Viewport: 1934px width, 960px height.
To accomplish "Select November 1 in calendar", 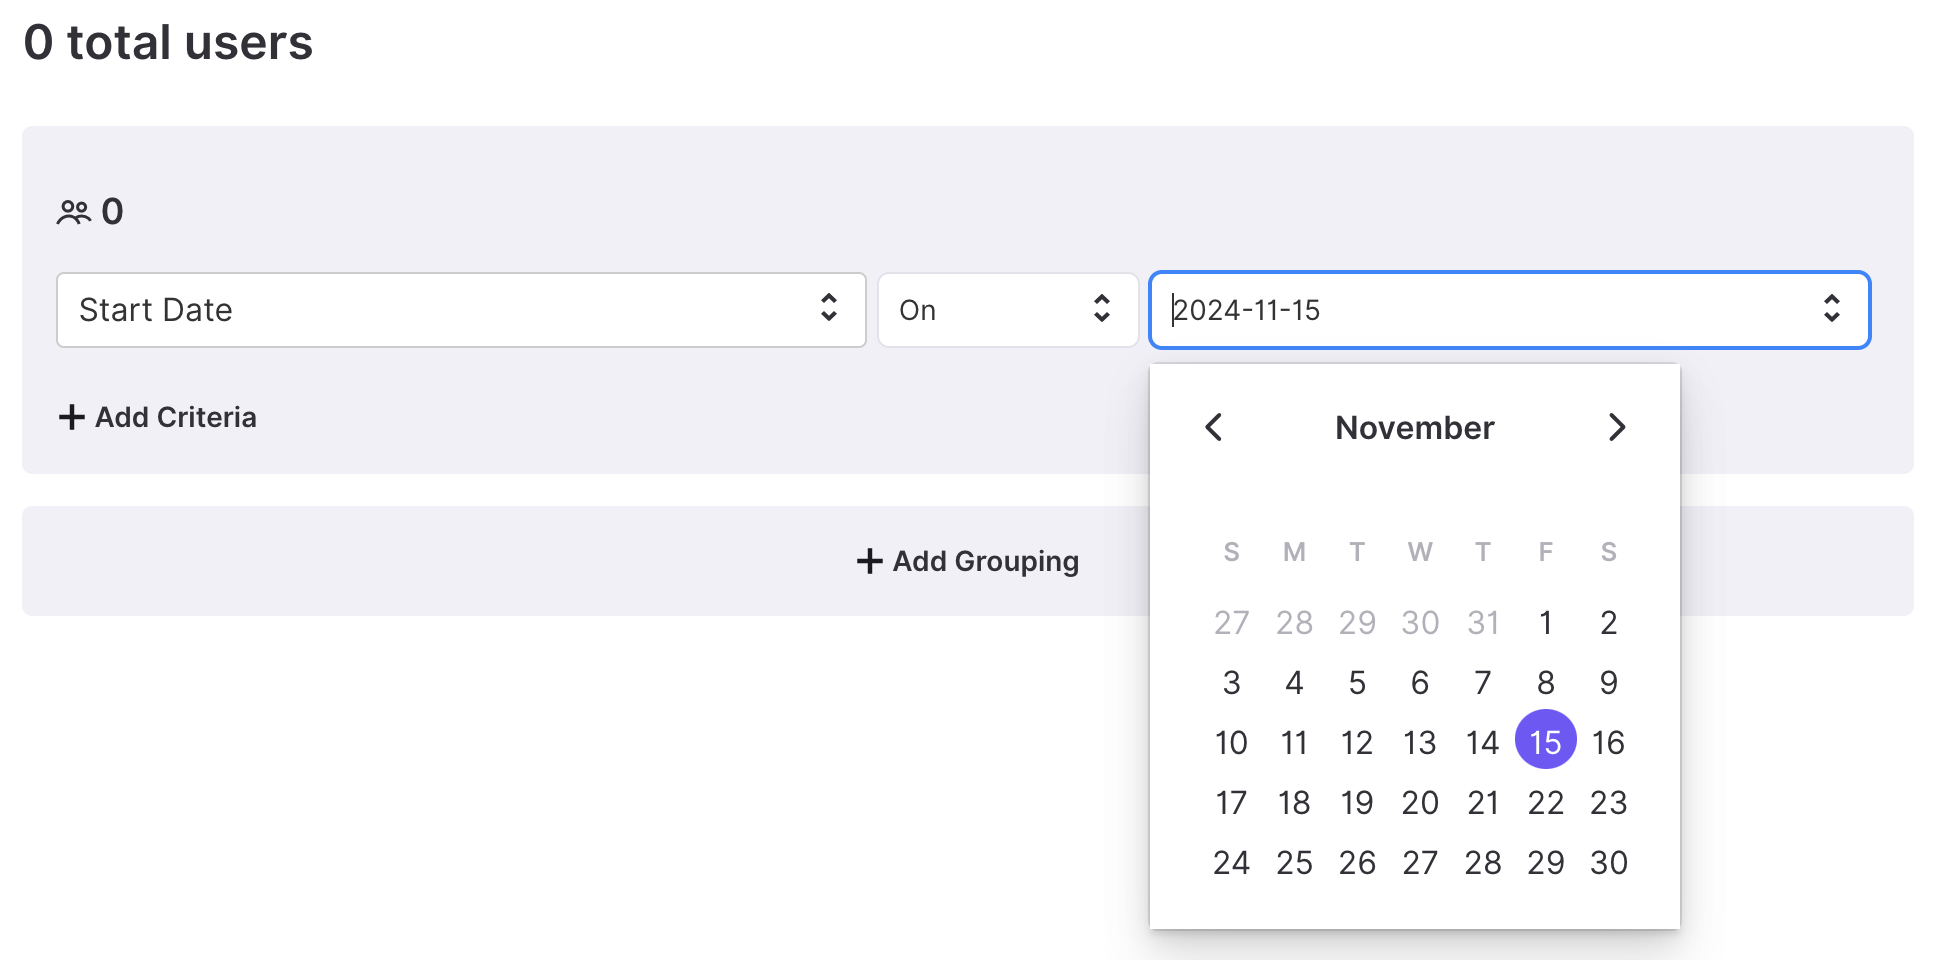I will tap(1546, 623).
